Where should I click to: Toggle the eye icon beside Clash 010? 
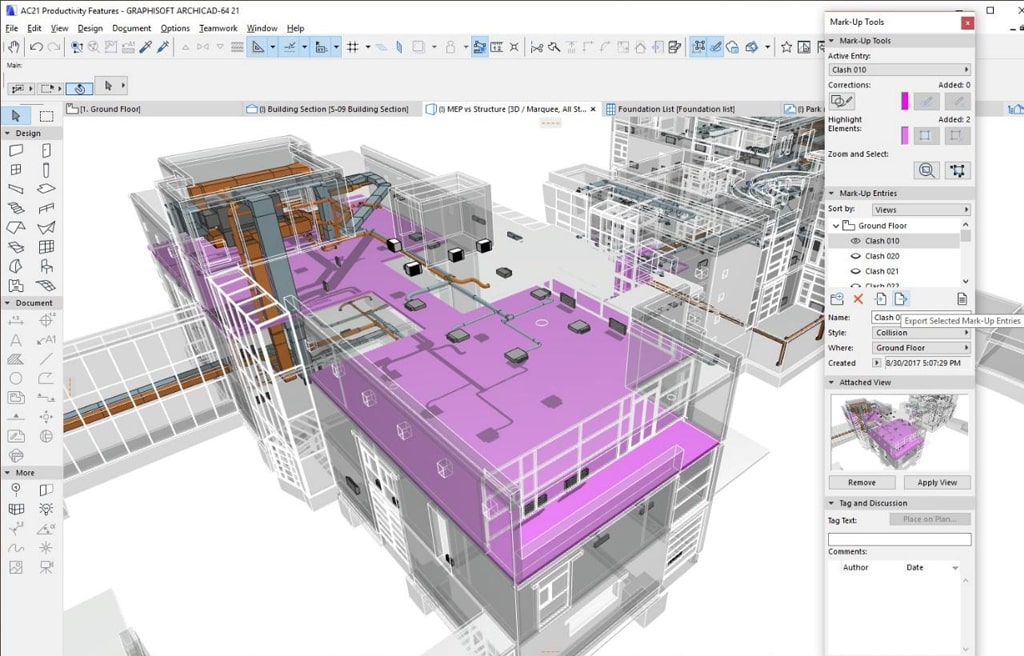click(855, 241)
